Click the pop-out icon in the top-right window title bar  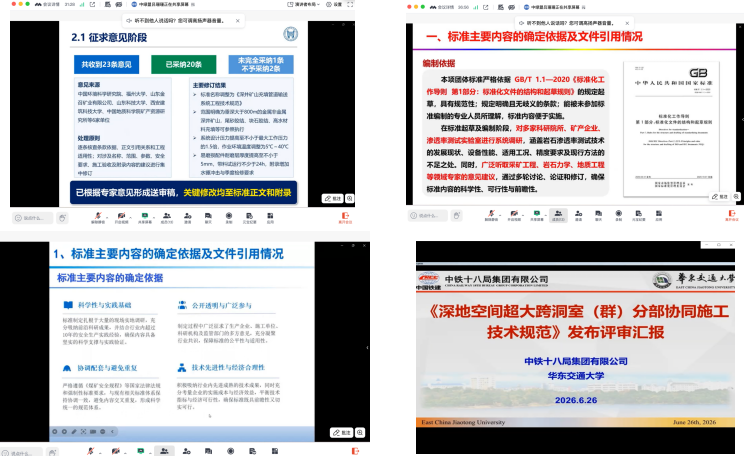pyautogui.click(x=486, y=7)
